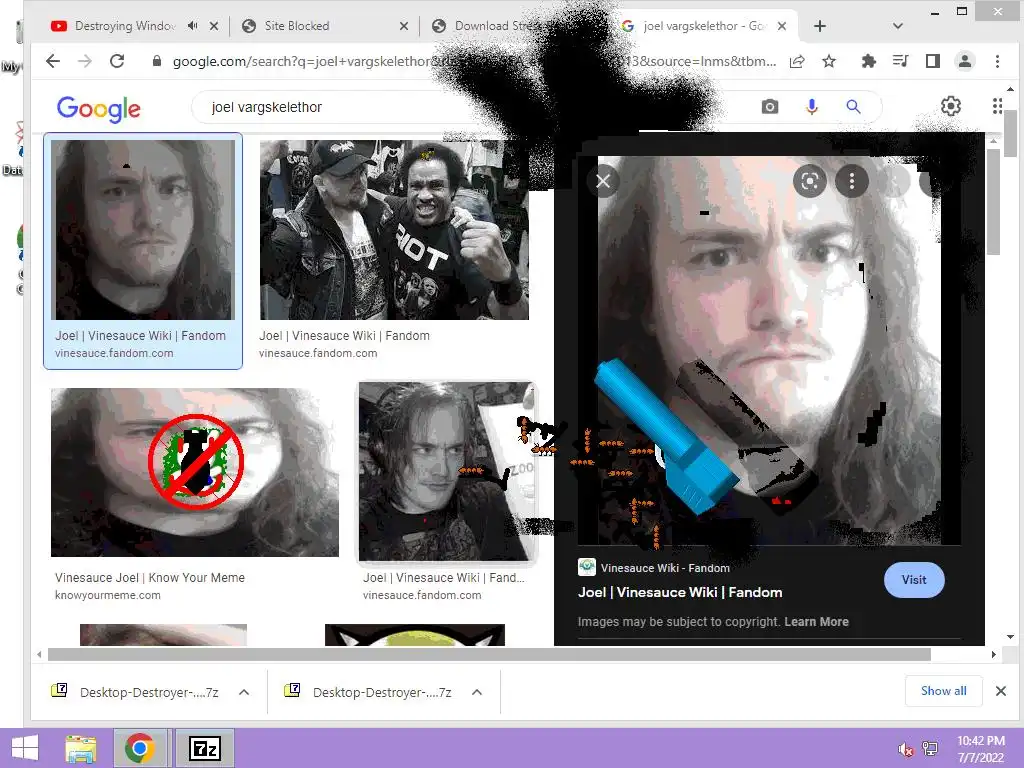This screenshot has width=1024, height=768.
Task: Search by image with camera icon
Action: pos(770,106)
